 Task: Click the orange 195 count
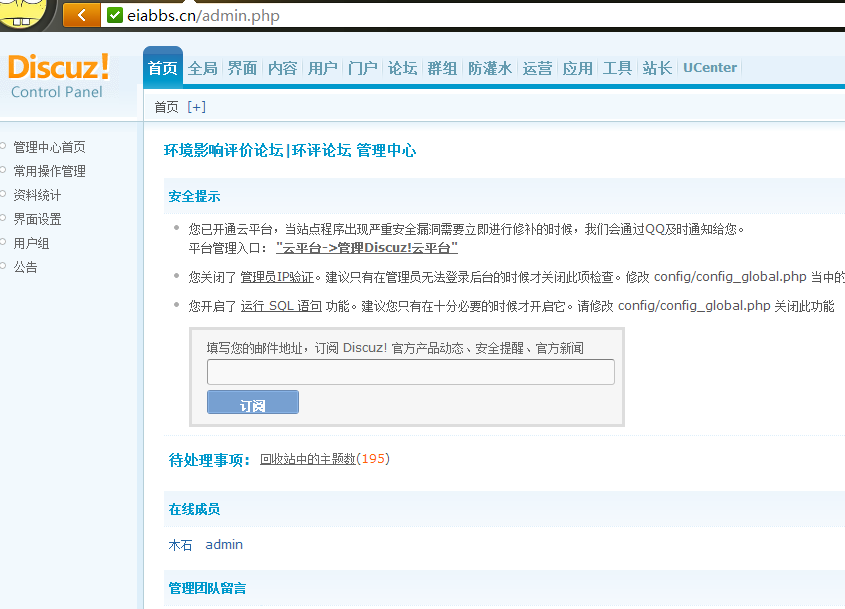tap(373, 459)
